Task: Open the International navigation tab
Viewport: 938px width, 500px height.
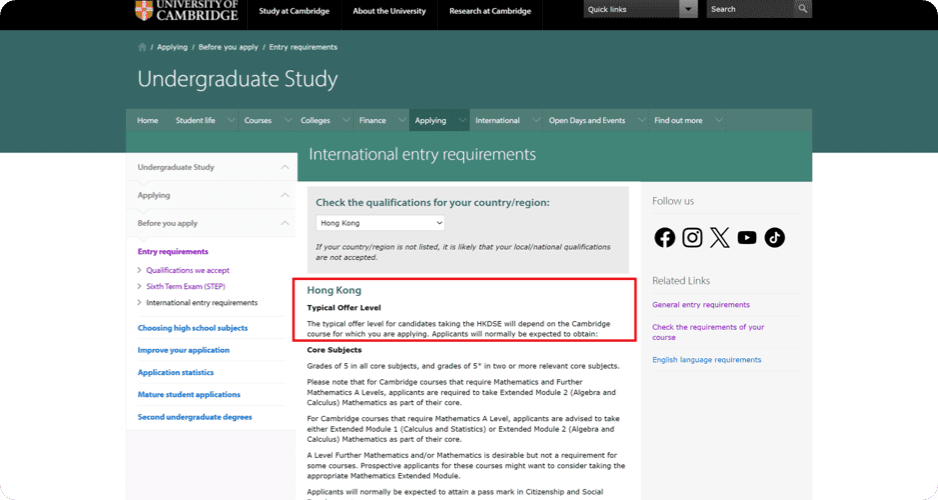Action: [498, 120]
